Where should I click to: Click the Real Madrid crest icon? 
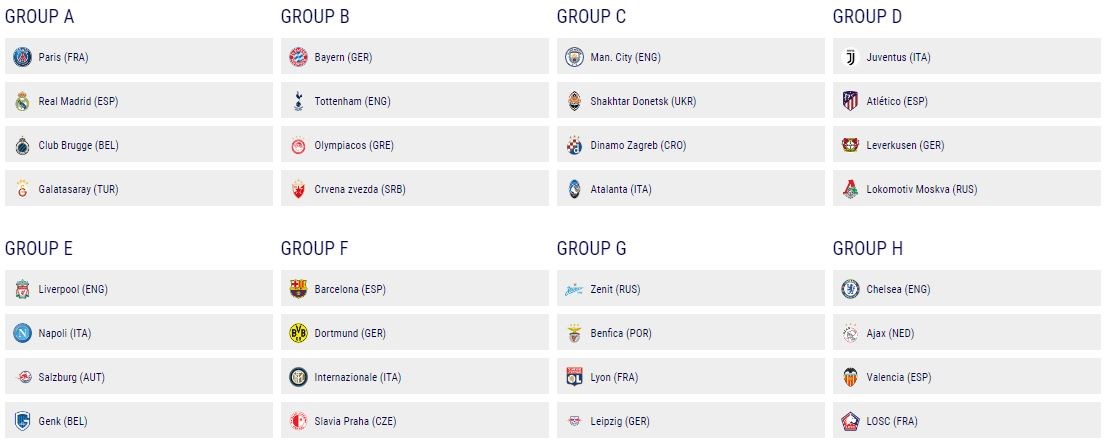22,101
